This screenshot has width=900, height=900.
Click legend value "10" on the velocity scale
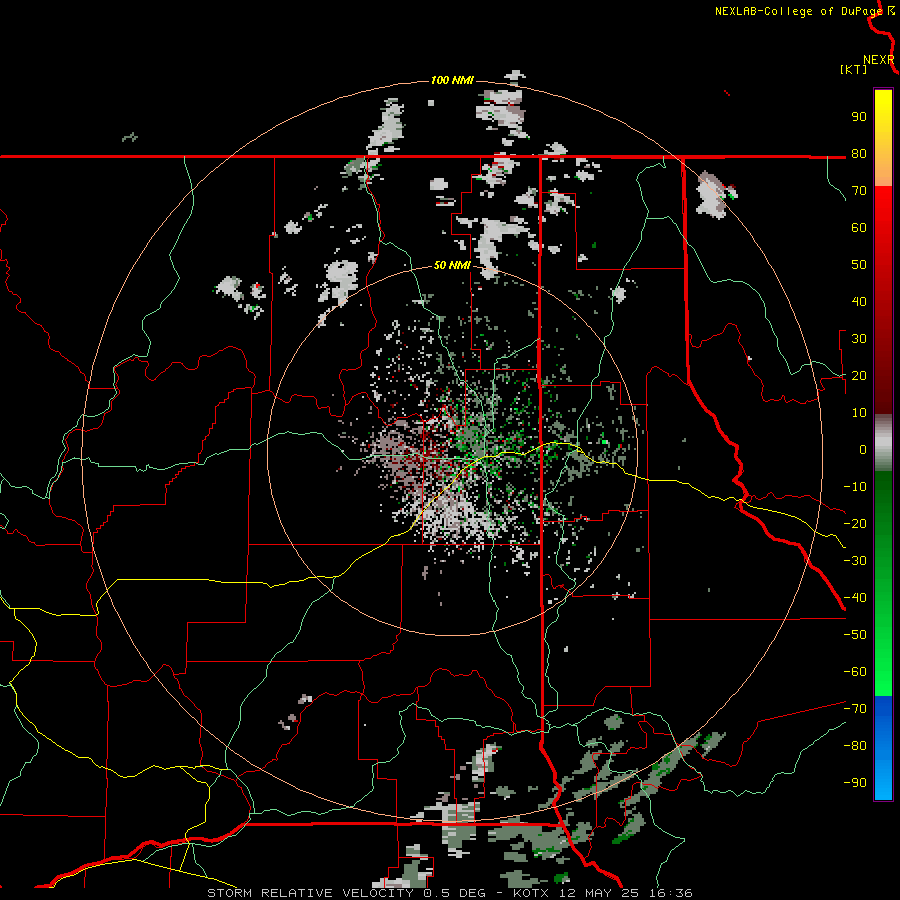coord(859,413)
